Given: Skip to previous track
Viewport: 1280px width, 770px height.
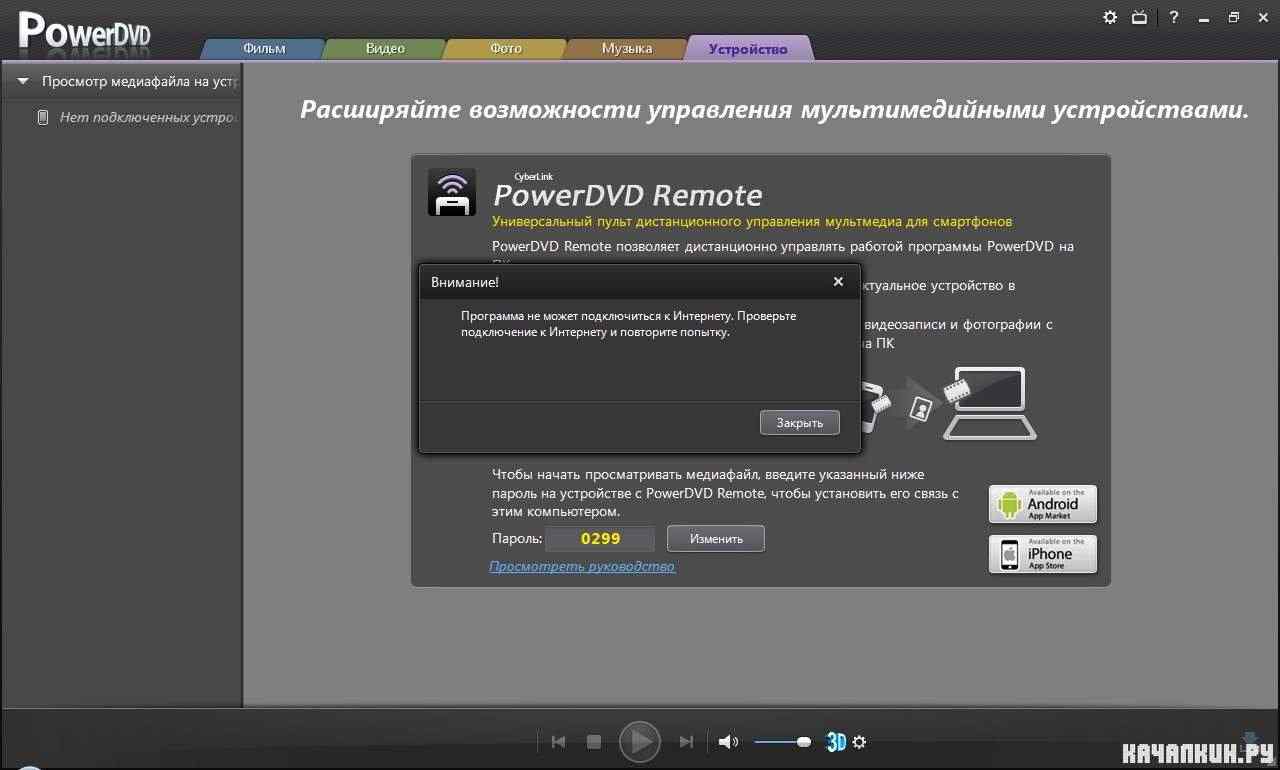Looking at the screenshot, I should (558, 742).
